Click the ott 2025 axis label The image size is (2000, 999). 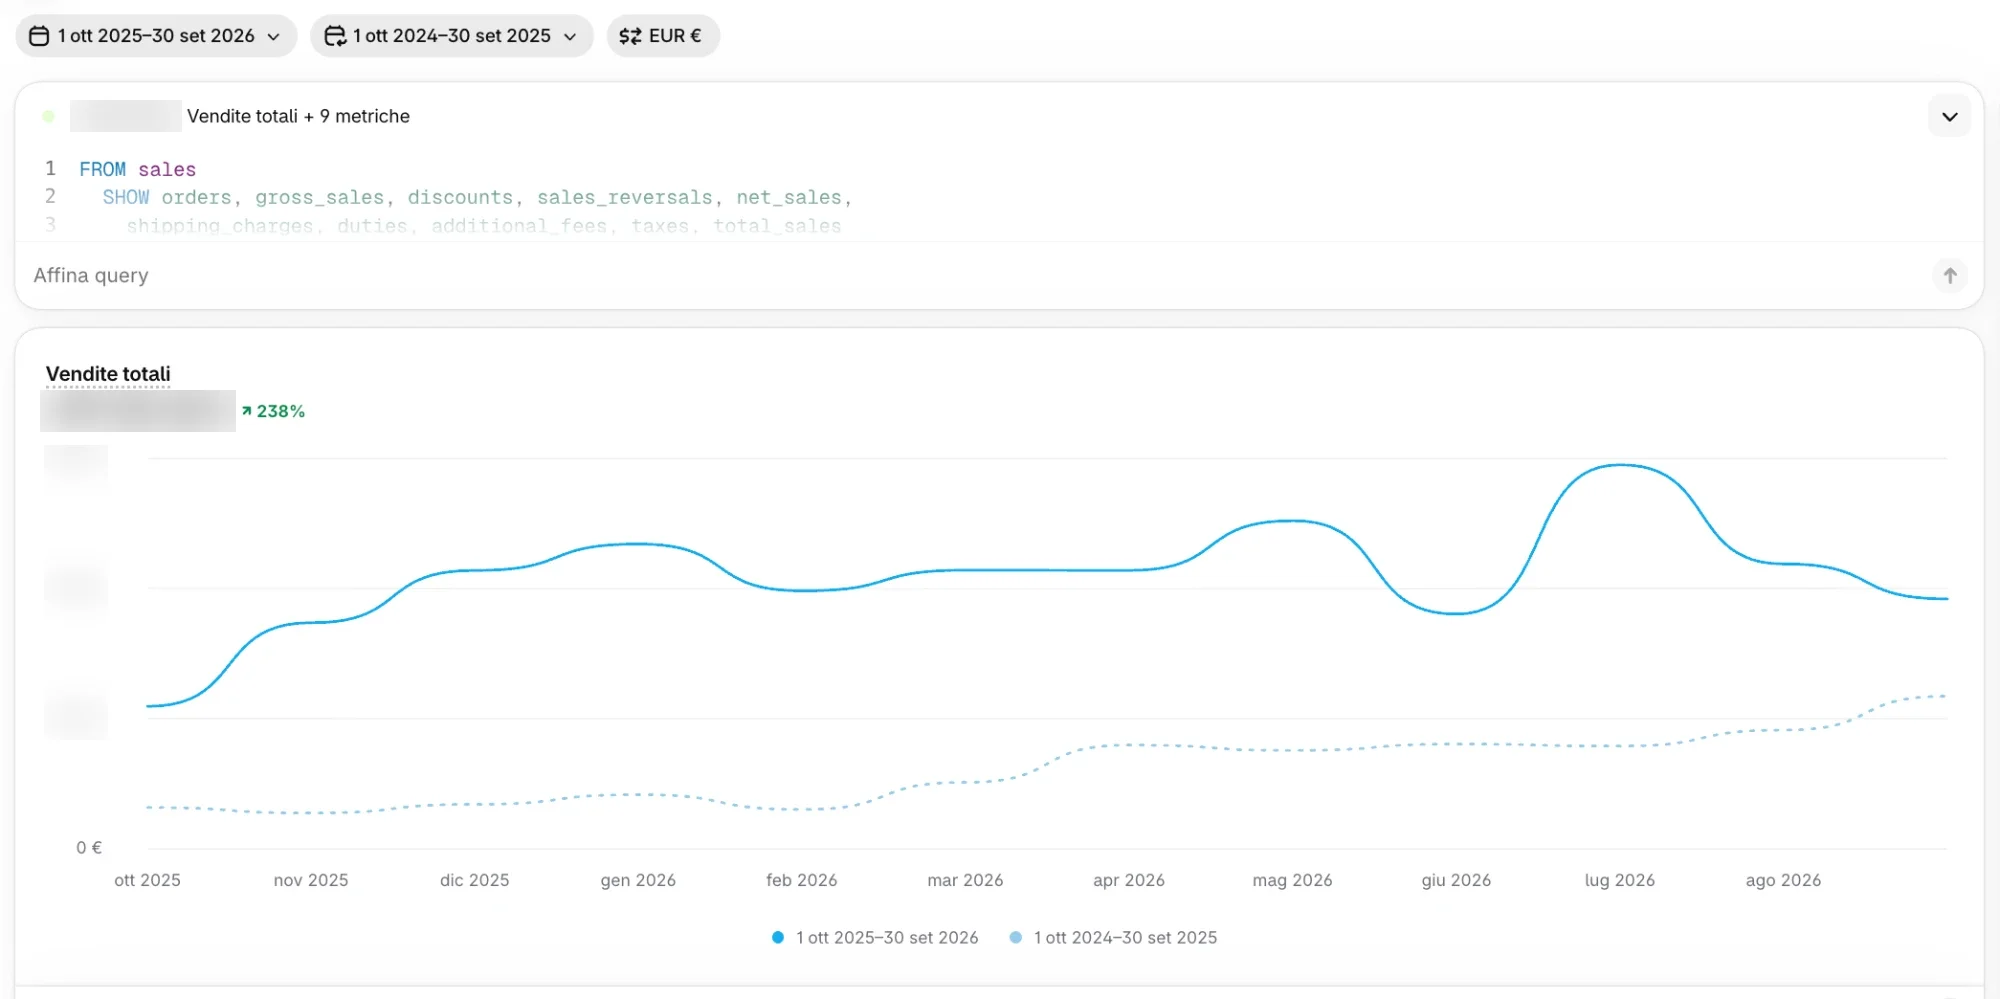[147, 880]
